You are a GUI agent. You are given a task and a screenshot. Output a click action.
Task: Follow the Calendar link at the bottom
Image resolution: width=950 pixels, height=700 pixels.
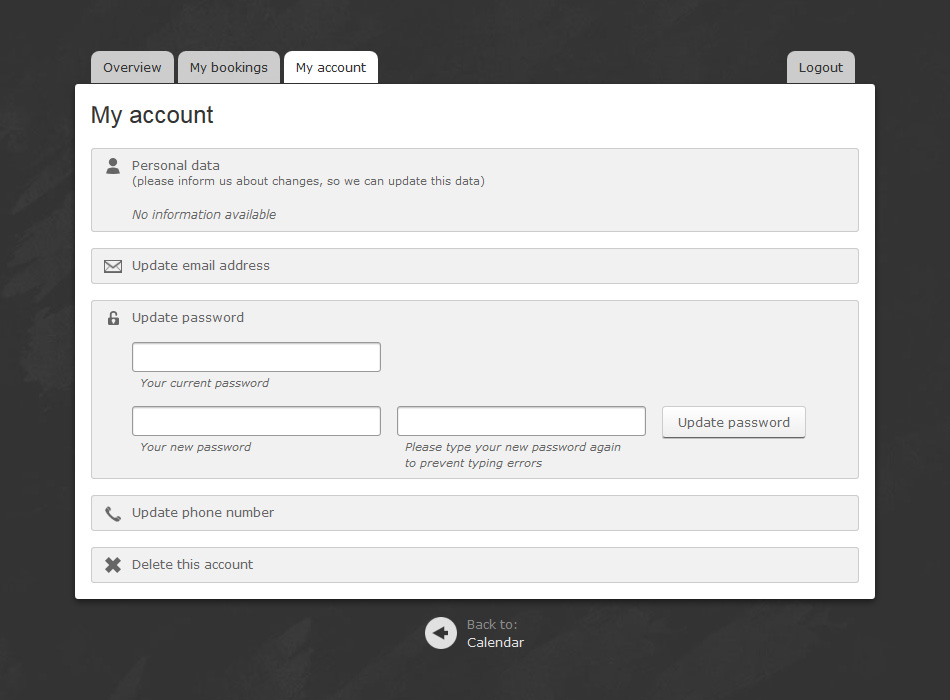tap(495, 642)
